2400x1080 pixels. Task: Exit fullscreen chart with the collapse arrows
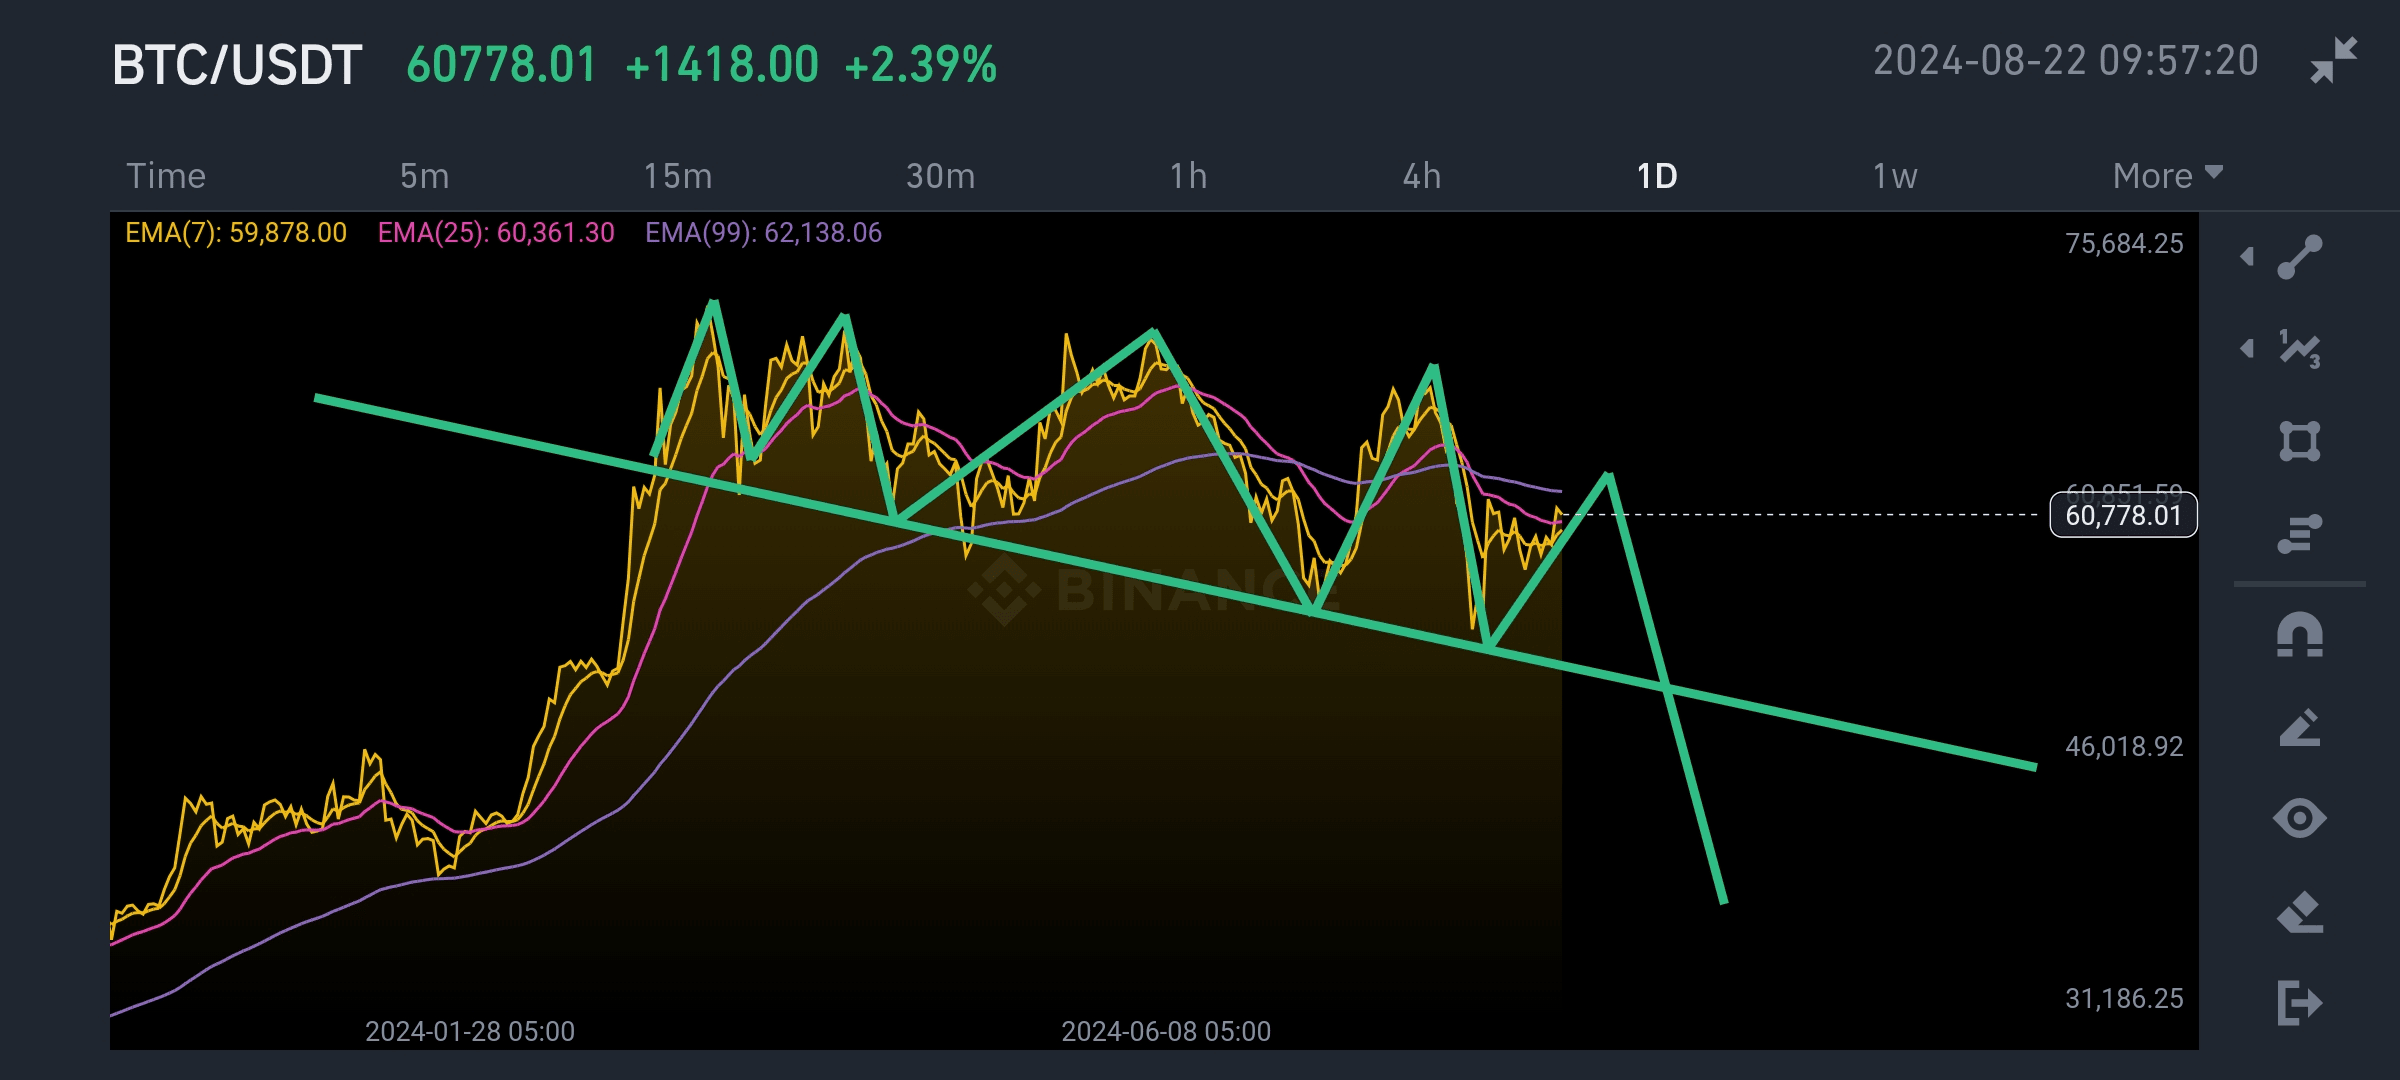[2333, 61]
